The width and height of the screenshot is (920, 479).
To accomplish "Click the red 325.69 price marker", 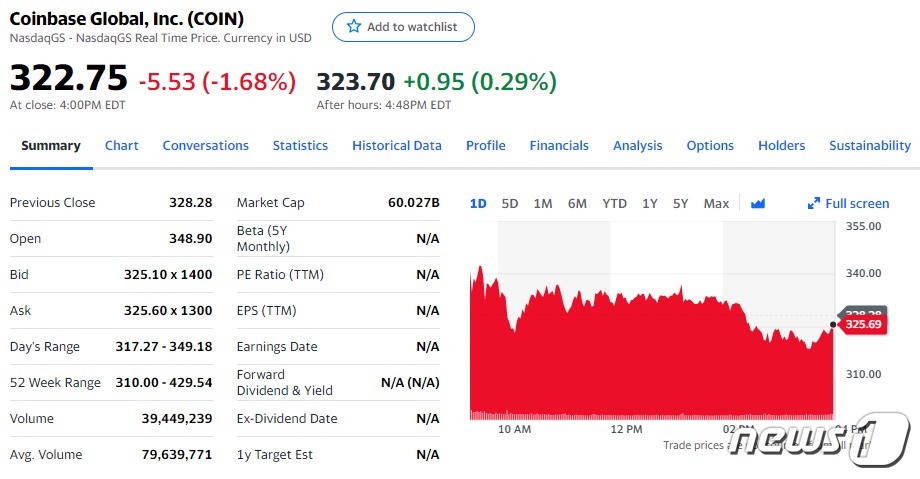I will click(862, 324).
